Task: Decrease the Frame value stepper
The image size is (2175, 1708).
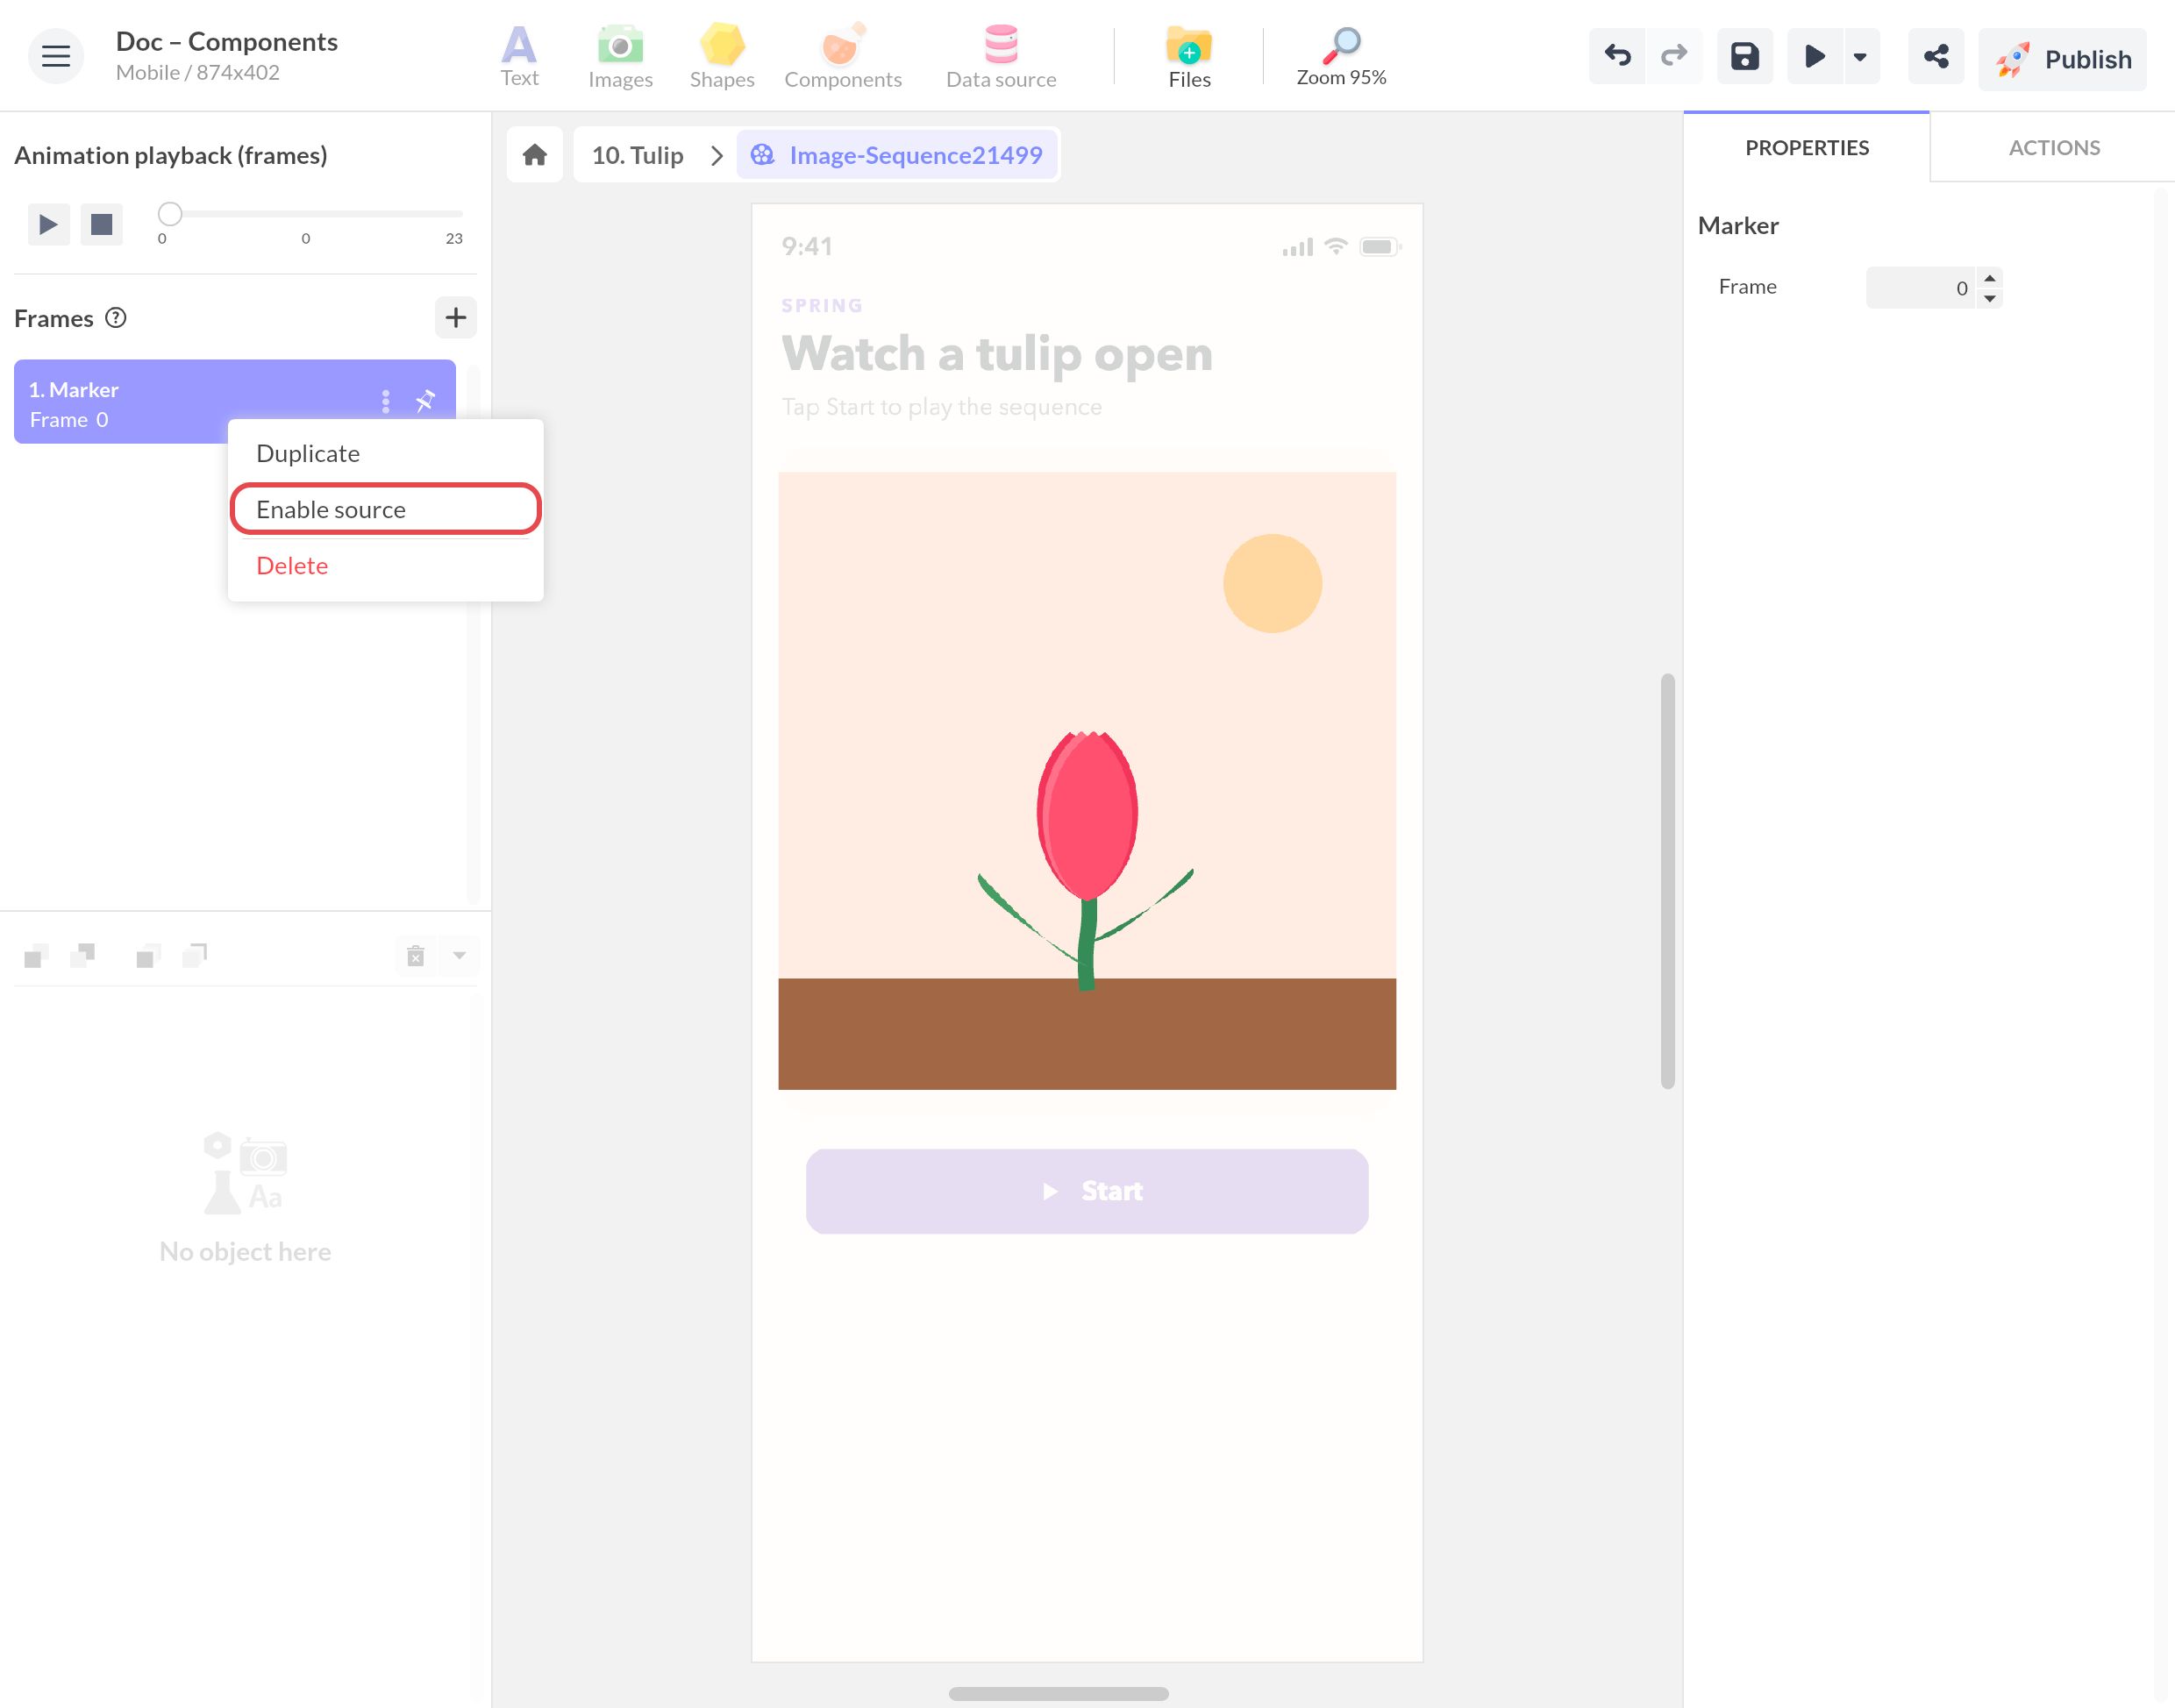Action: [x=1990, y=298]
